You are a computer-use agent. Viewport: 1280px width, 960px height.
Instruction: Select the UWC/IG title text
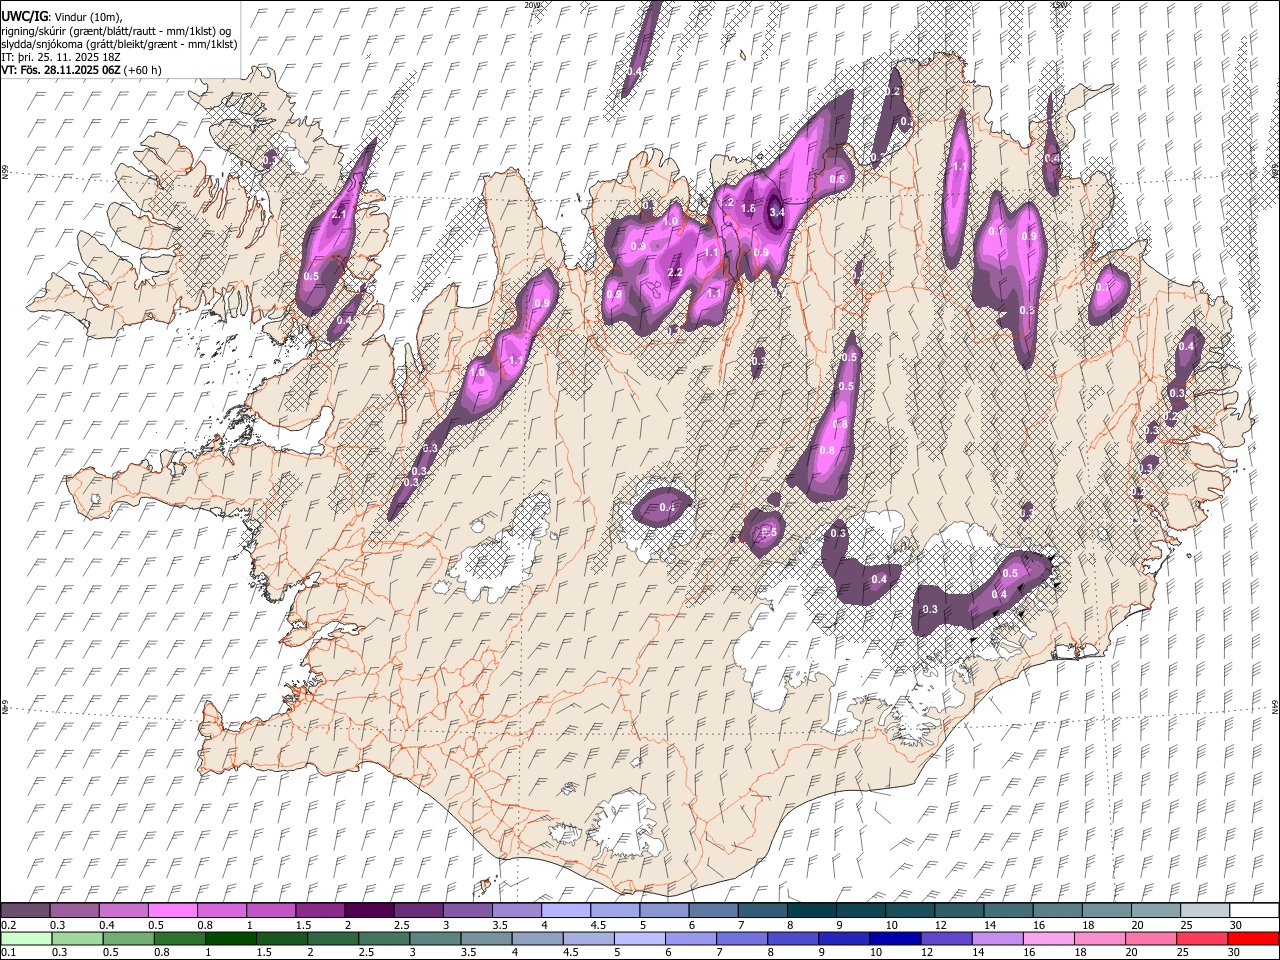24,17
